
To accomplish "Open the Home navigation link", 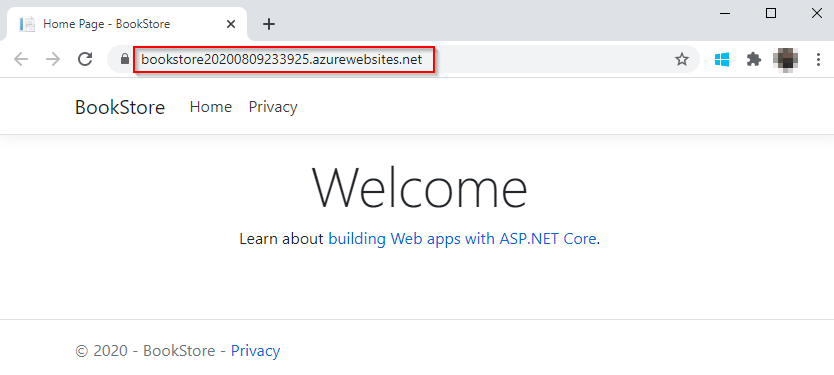I will click(211, 107).
